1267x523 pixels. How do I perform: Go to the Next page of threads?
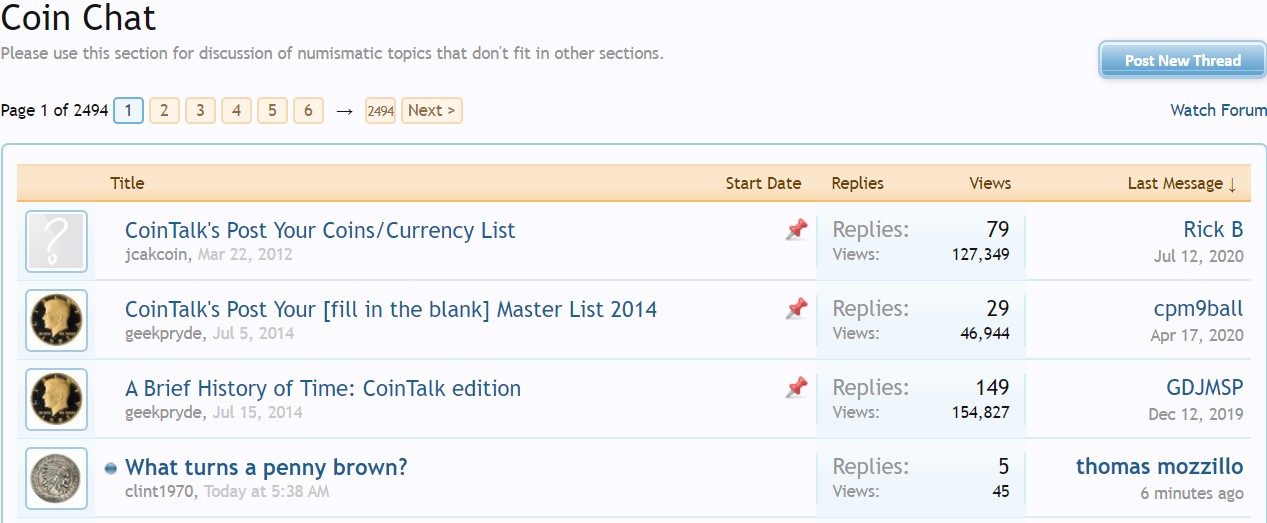click(x=431, y=110)
